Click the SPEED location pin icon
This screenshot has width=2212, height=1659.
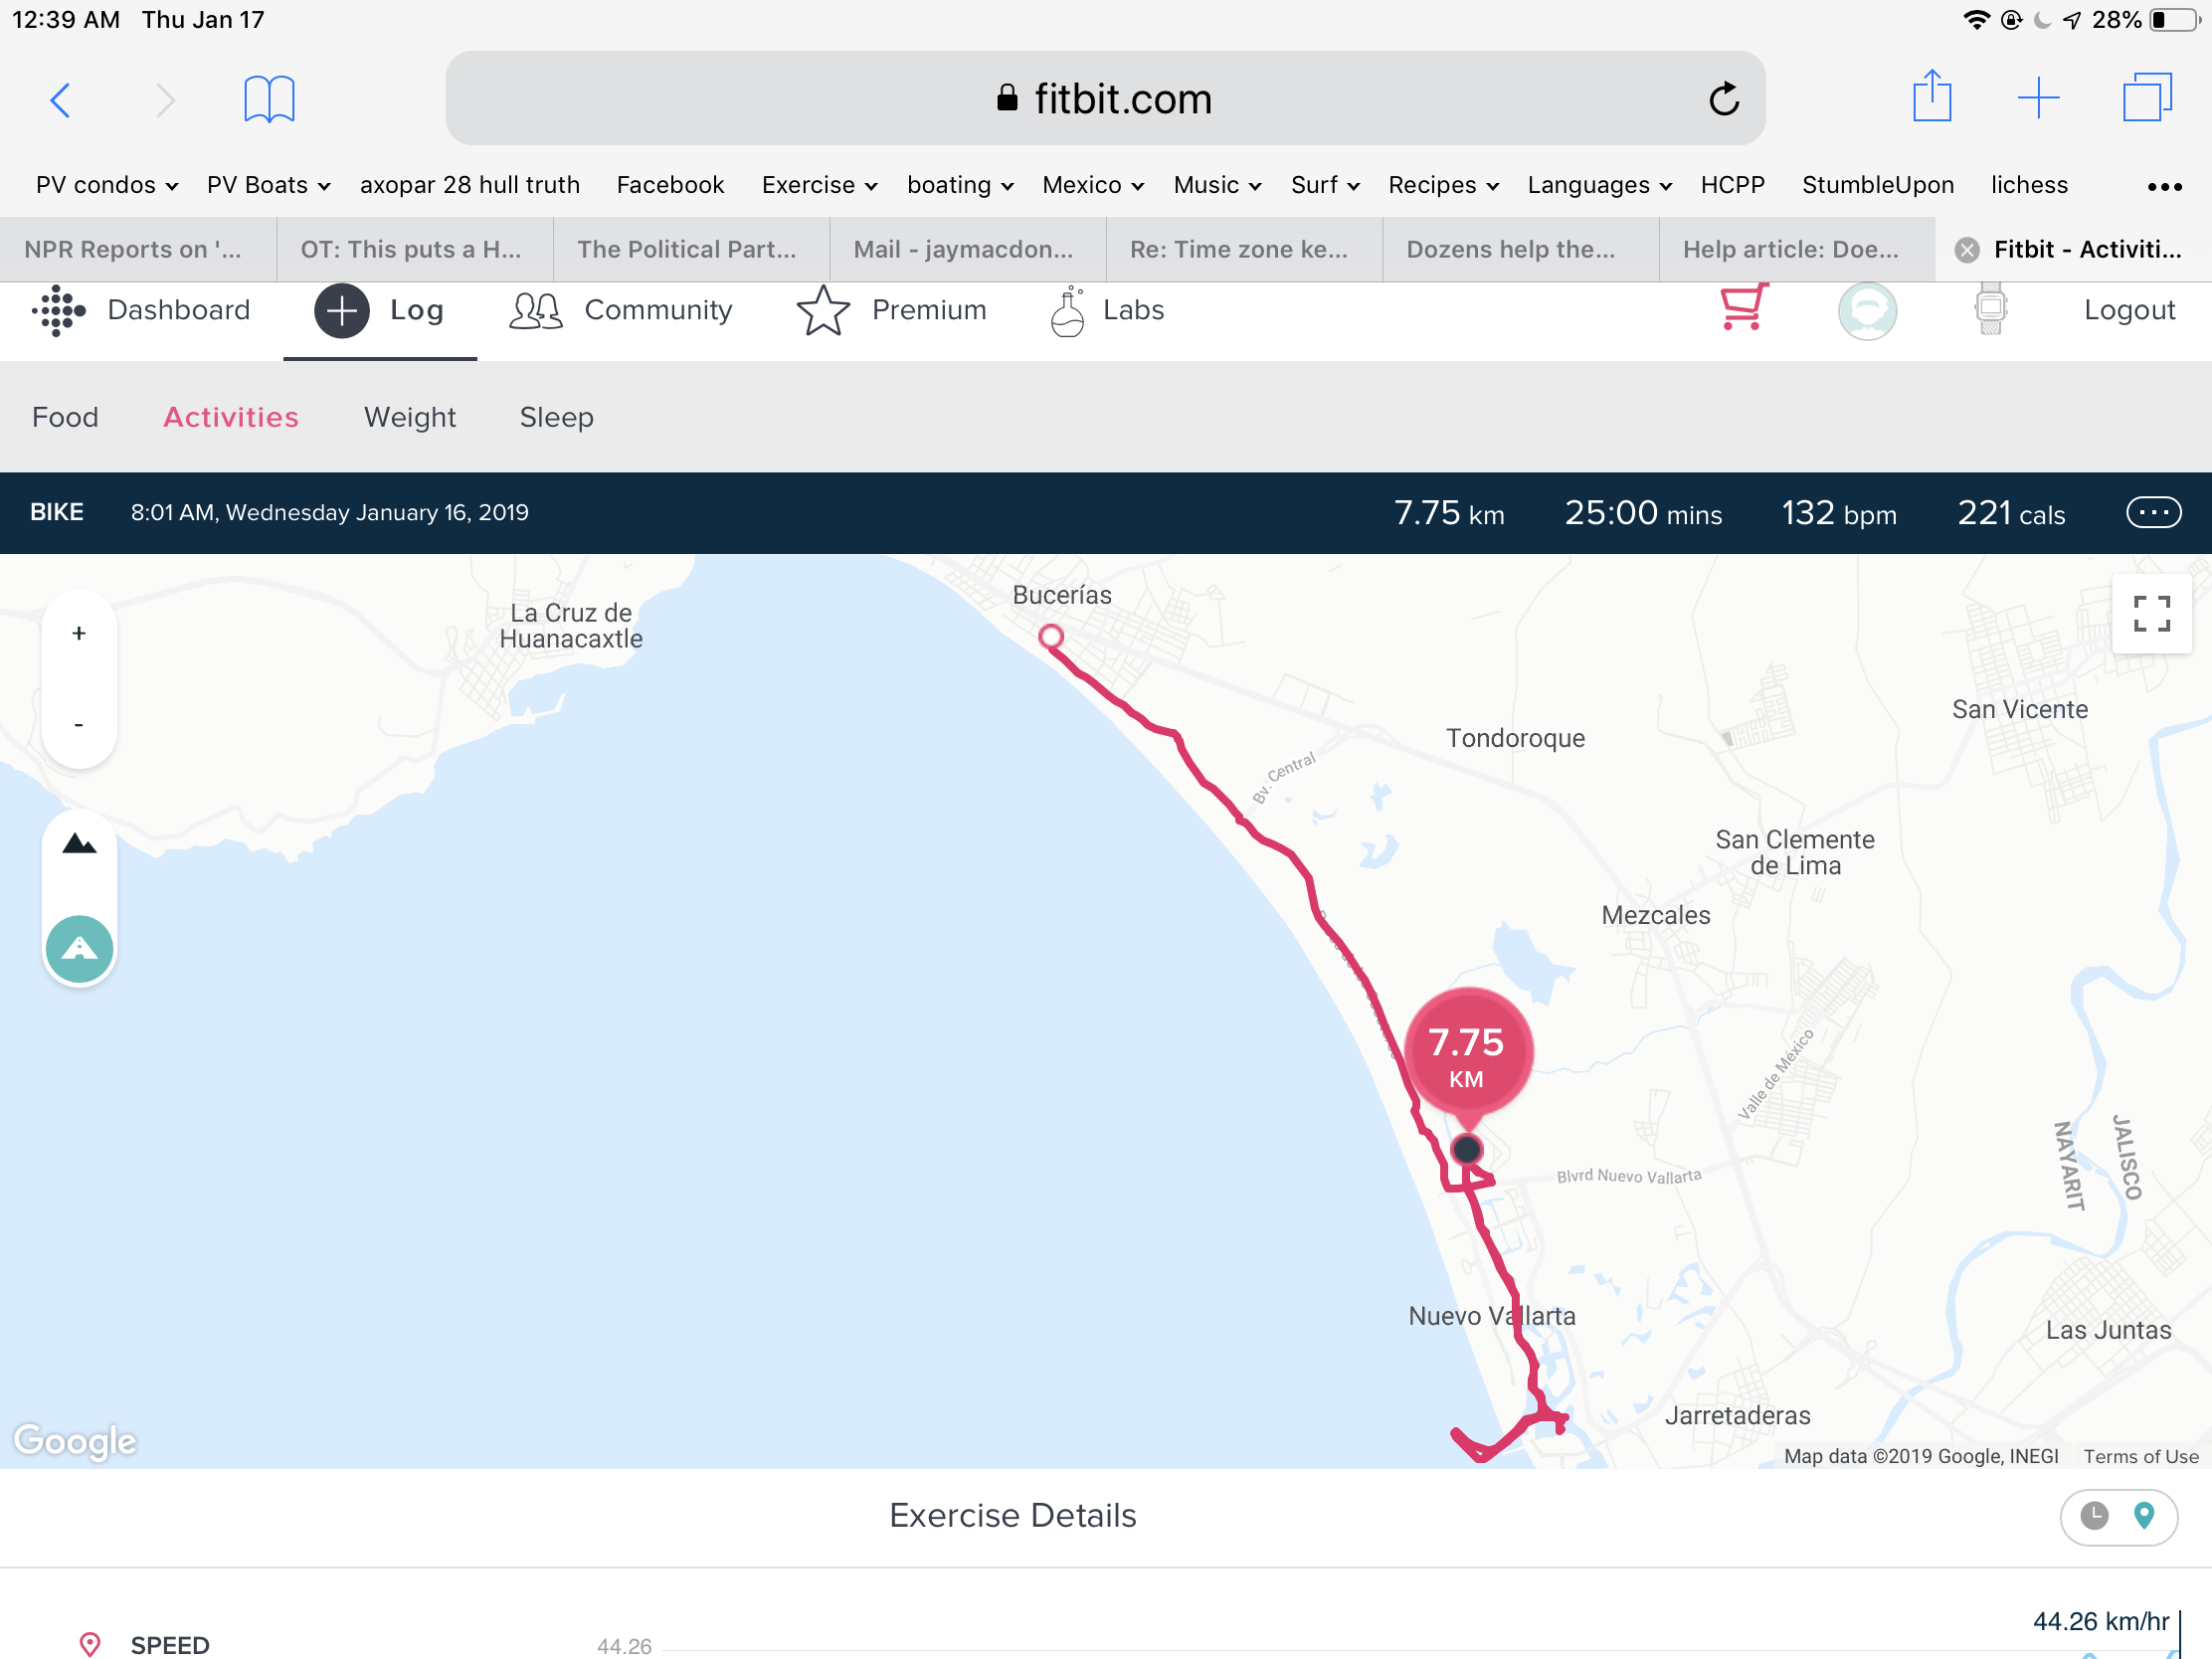(90, 1644)
